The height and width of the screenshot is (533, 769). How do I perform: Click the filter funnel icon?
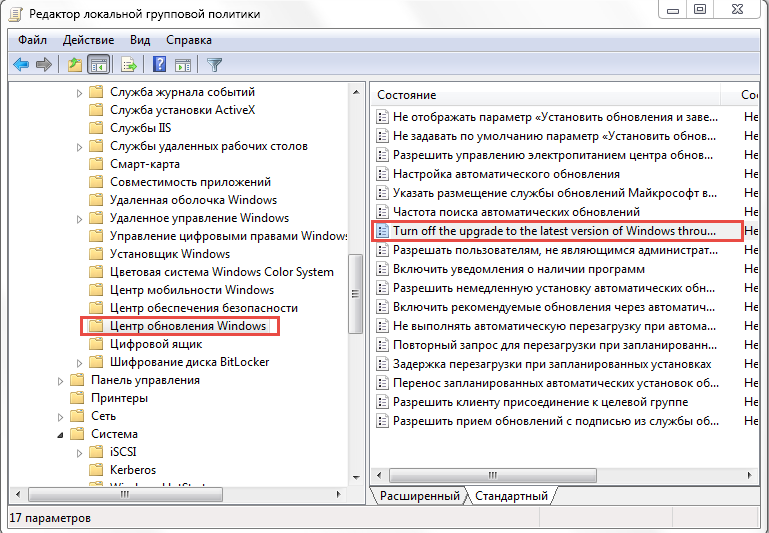click(x=214, y=64)
